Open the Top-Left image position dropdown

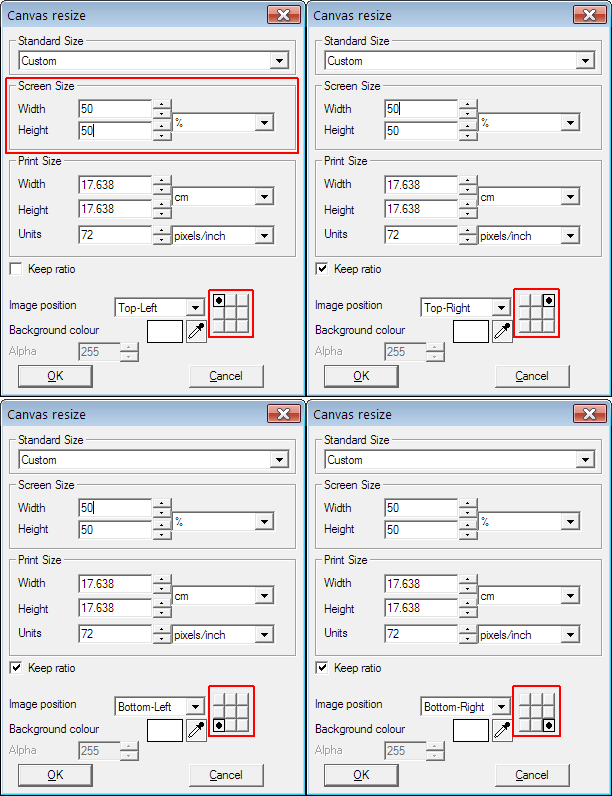[195, 308]
